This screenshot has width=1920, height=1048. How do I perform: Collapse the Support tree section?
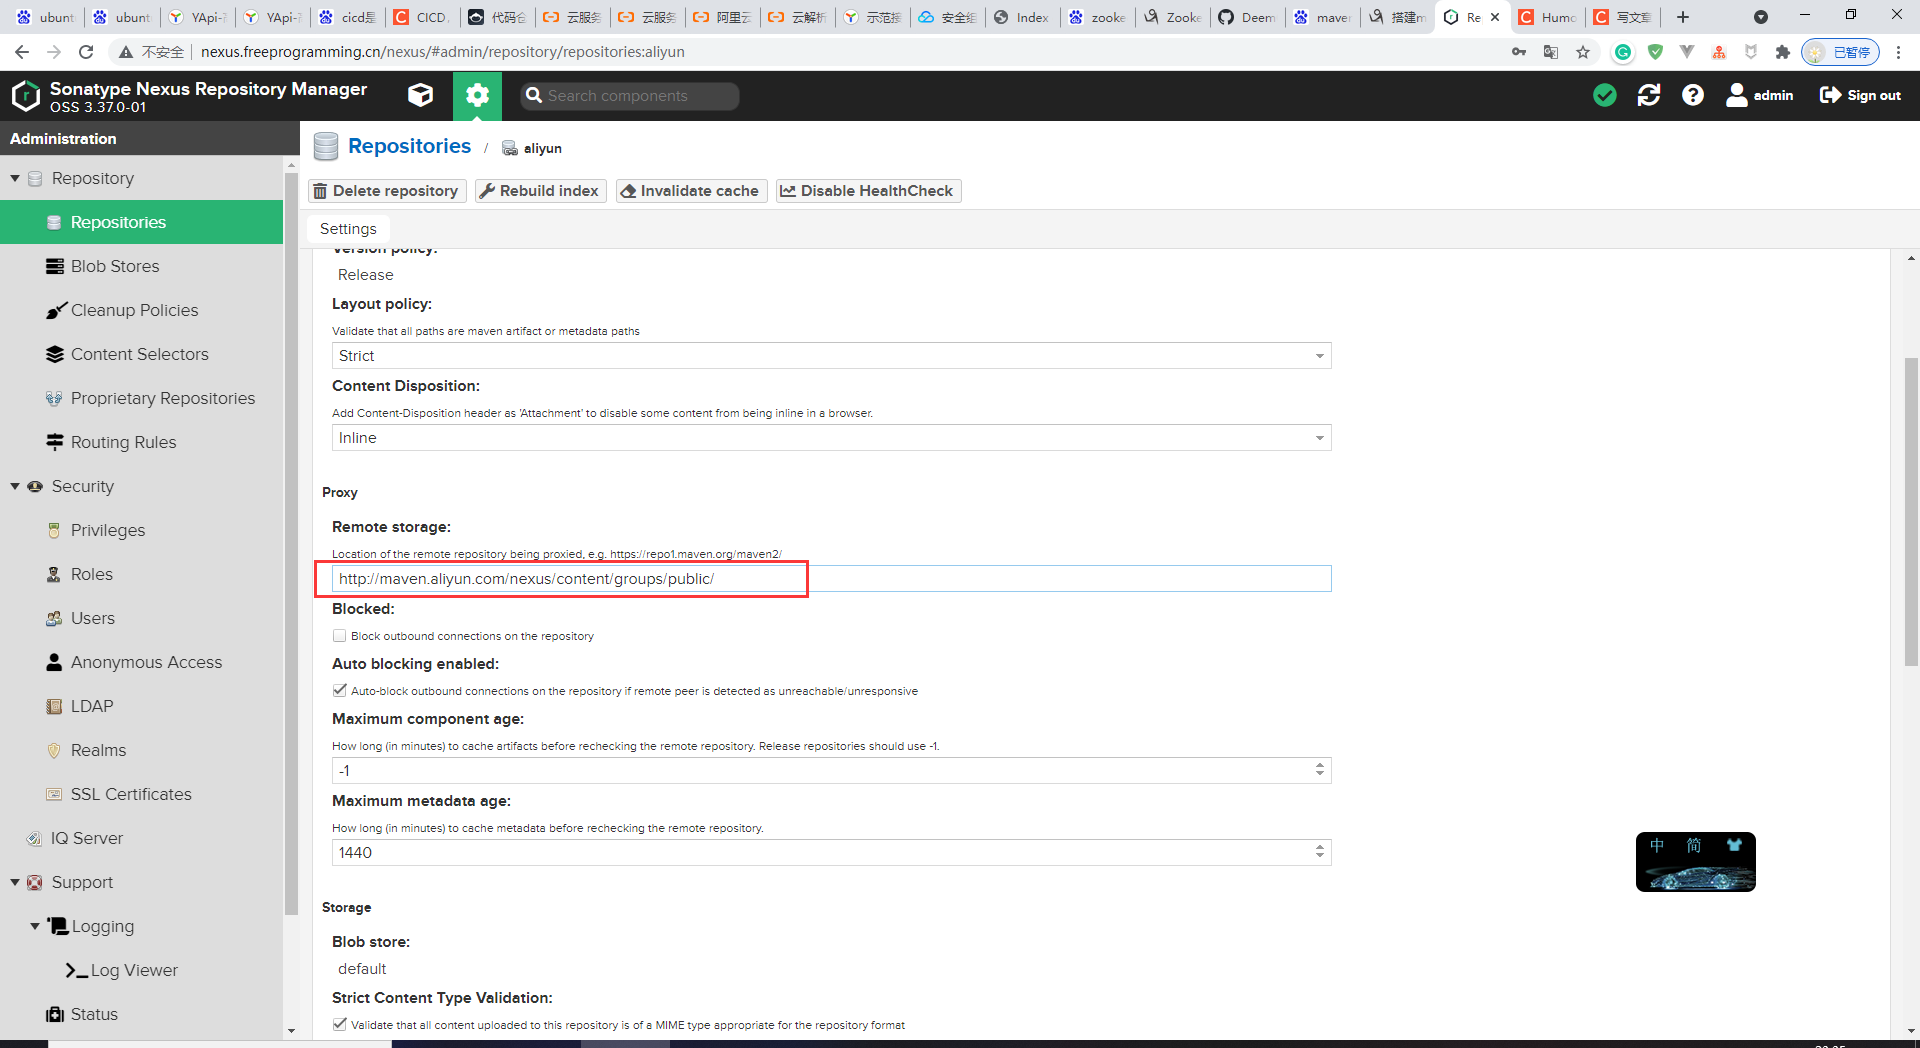click(15, 882)
